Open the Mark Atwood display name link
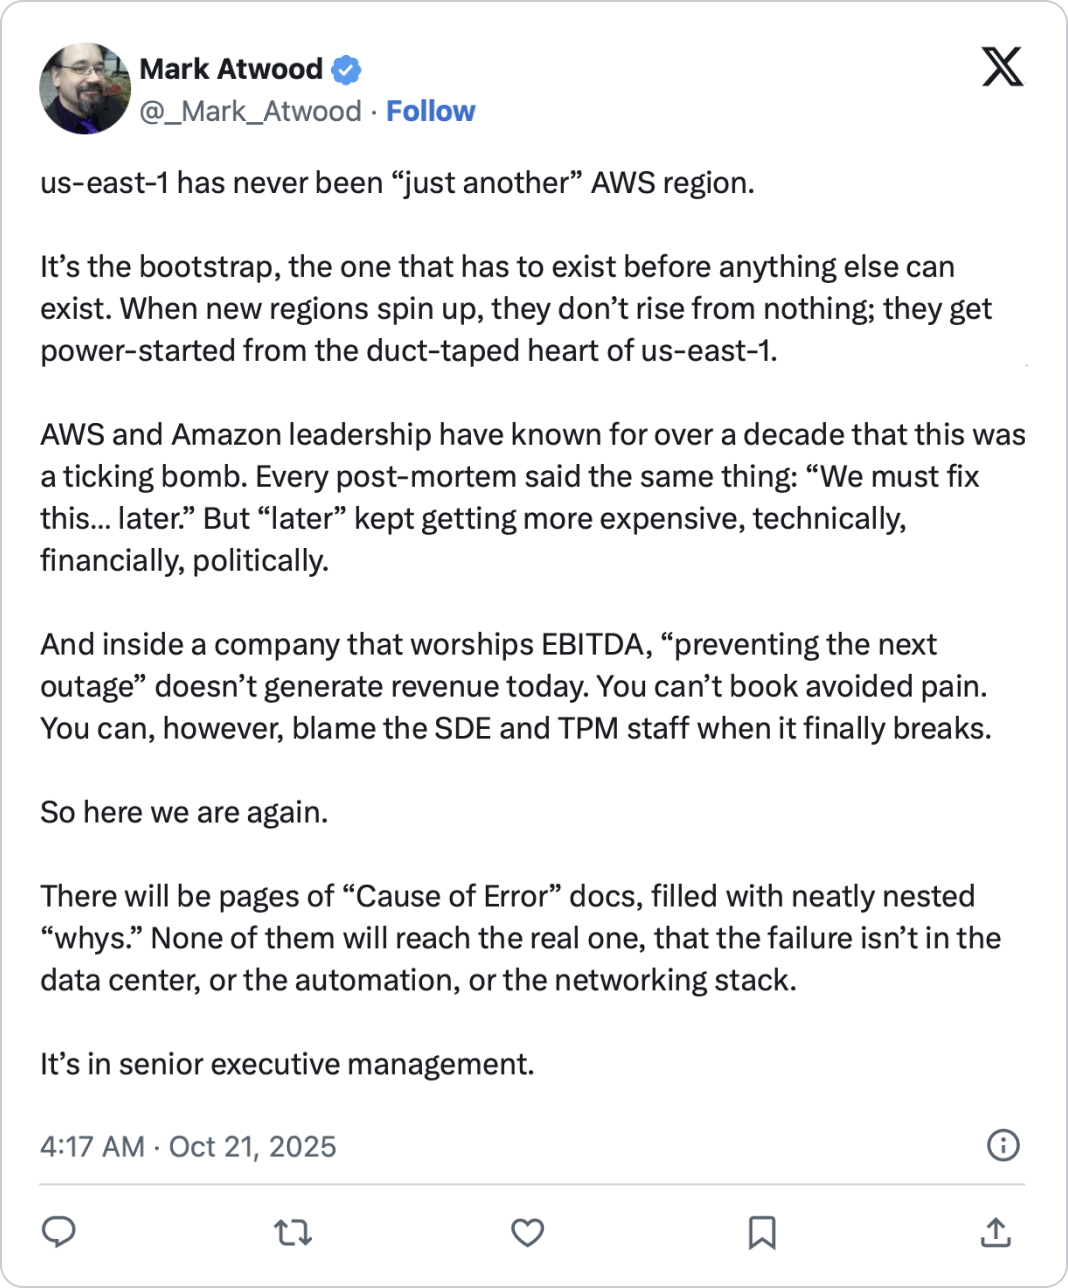Screen dimensions: 1068x1288 [x=231, y=69]
